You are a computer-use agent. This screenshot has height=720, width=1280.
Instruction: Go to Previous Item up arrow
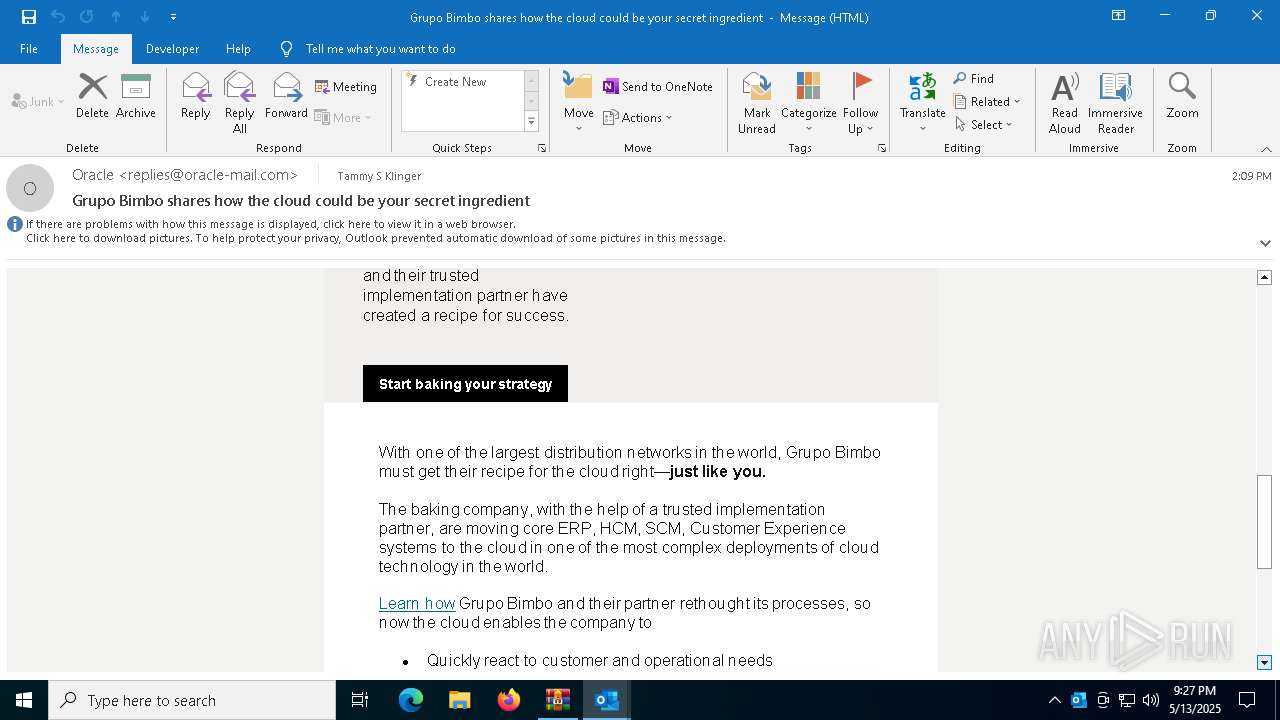116,17
